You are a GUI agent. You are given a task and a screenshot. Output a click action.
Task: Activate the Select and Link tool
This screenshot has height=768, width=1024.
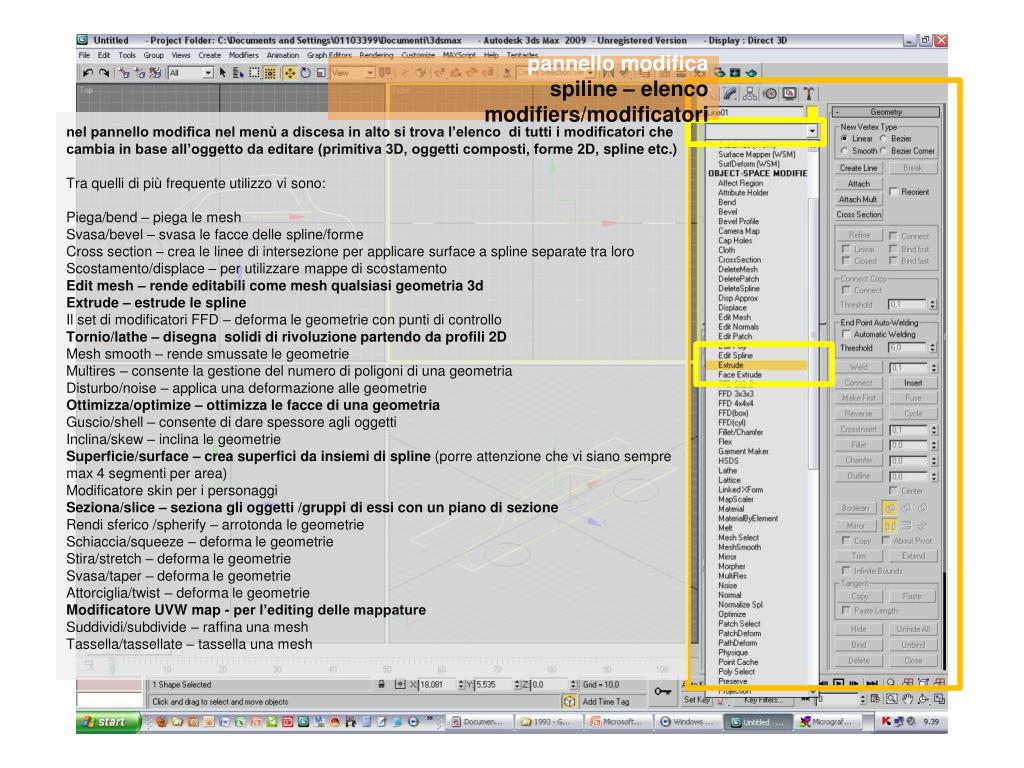[124, 73]
